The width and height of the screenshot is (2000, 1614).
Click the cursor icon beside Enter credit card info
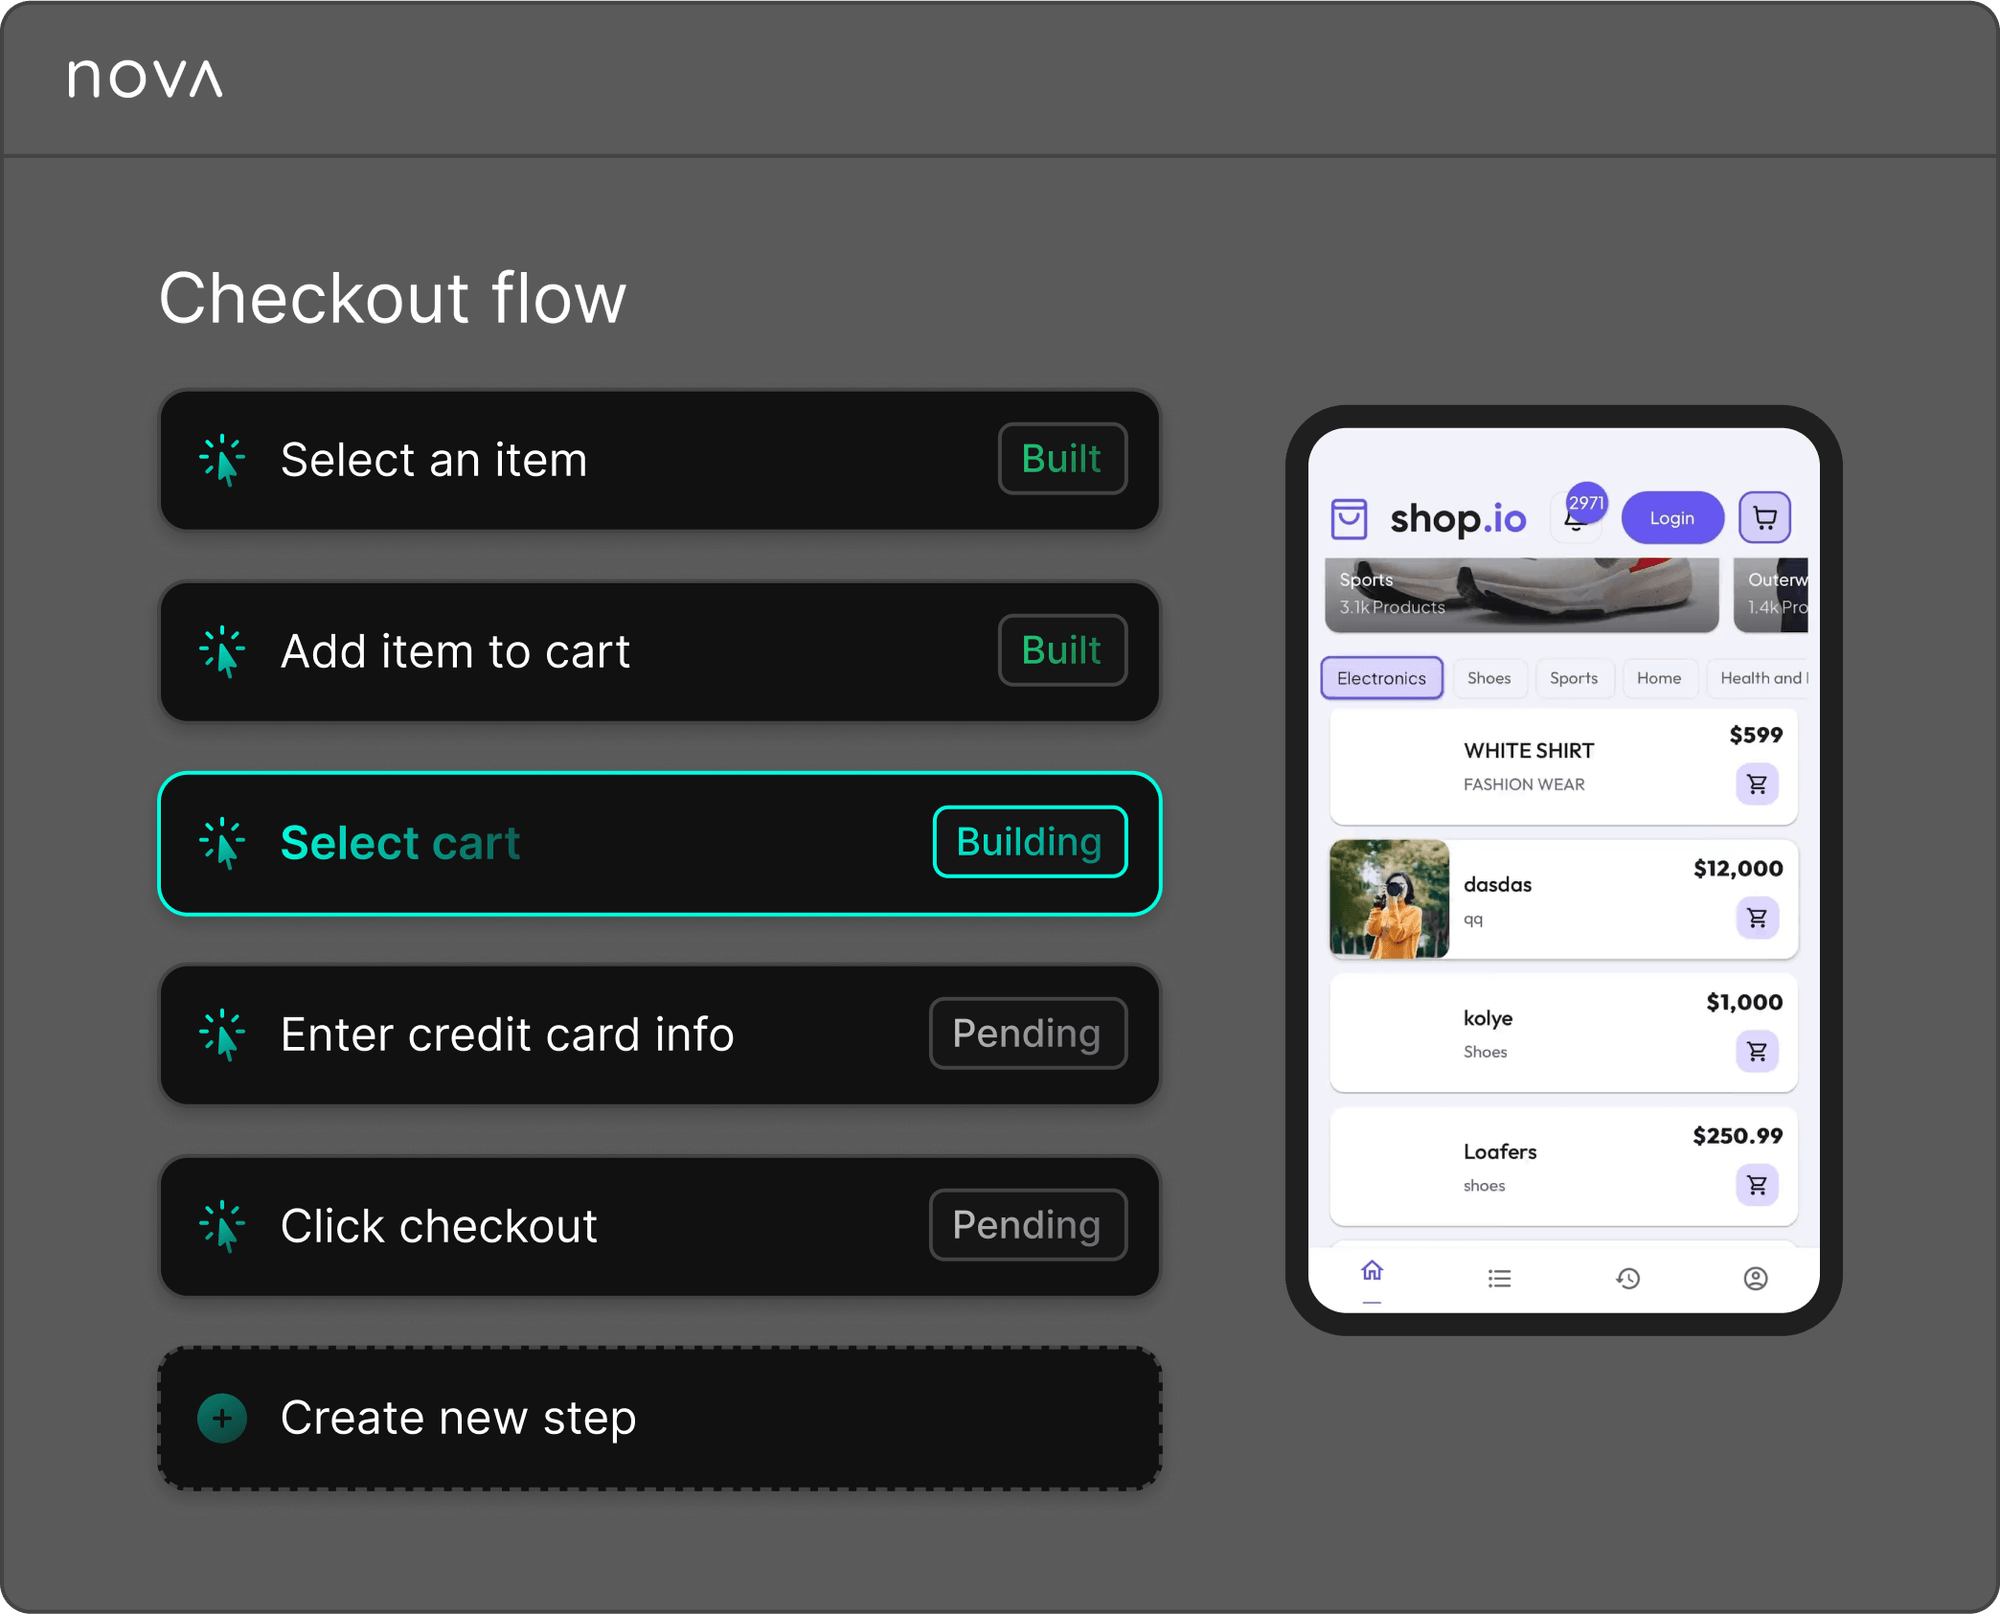[x=222, y=1035]
